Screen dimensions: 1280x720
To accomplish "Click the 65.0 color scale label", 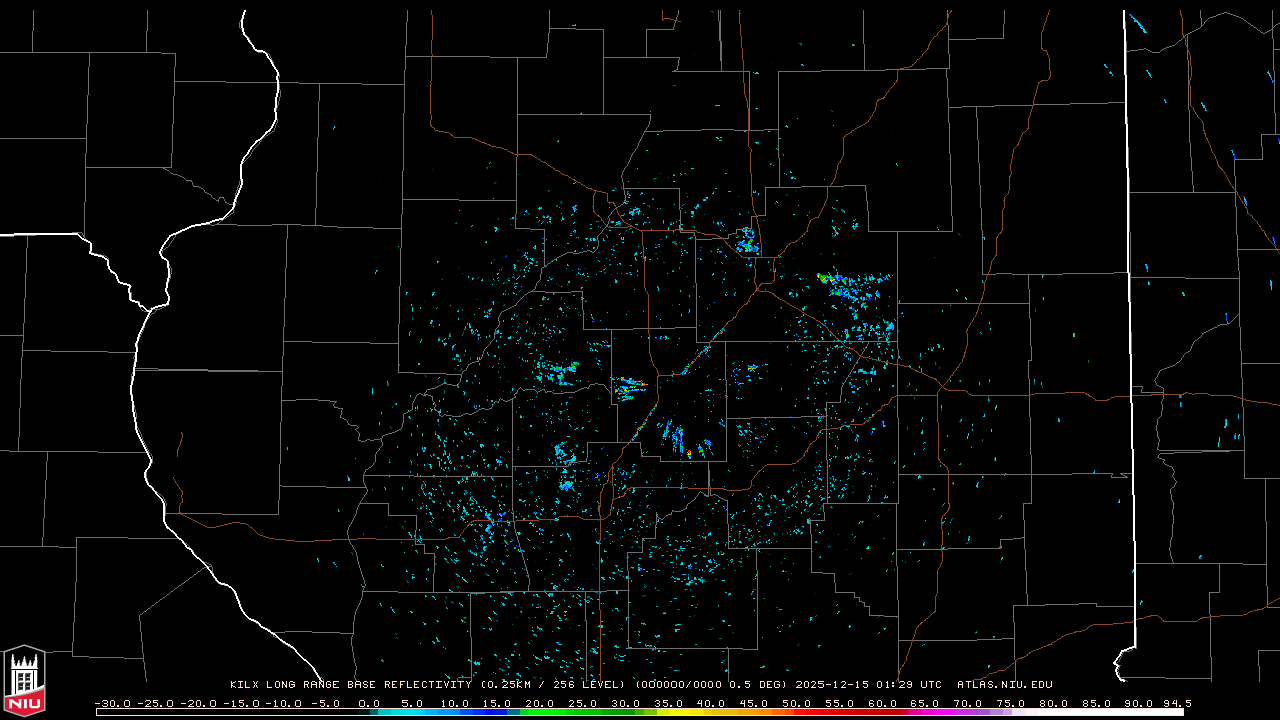I will [924, 703].
